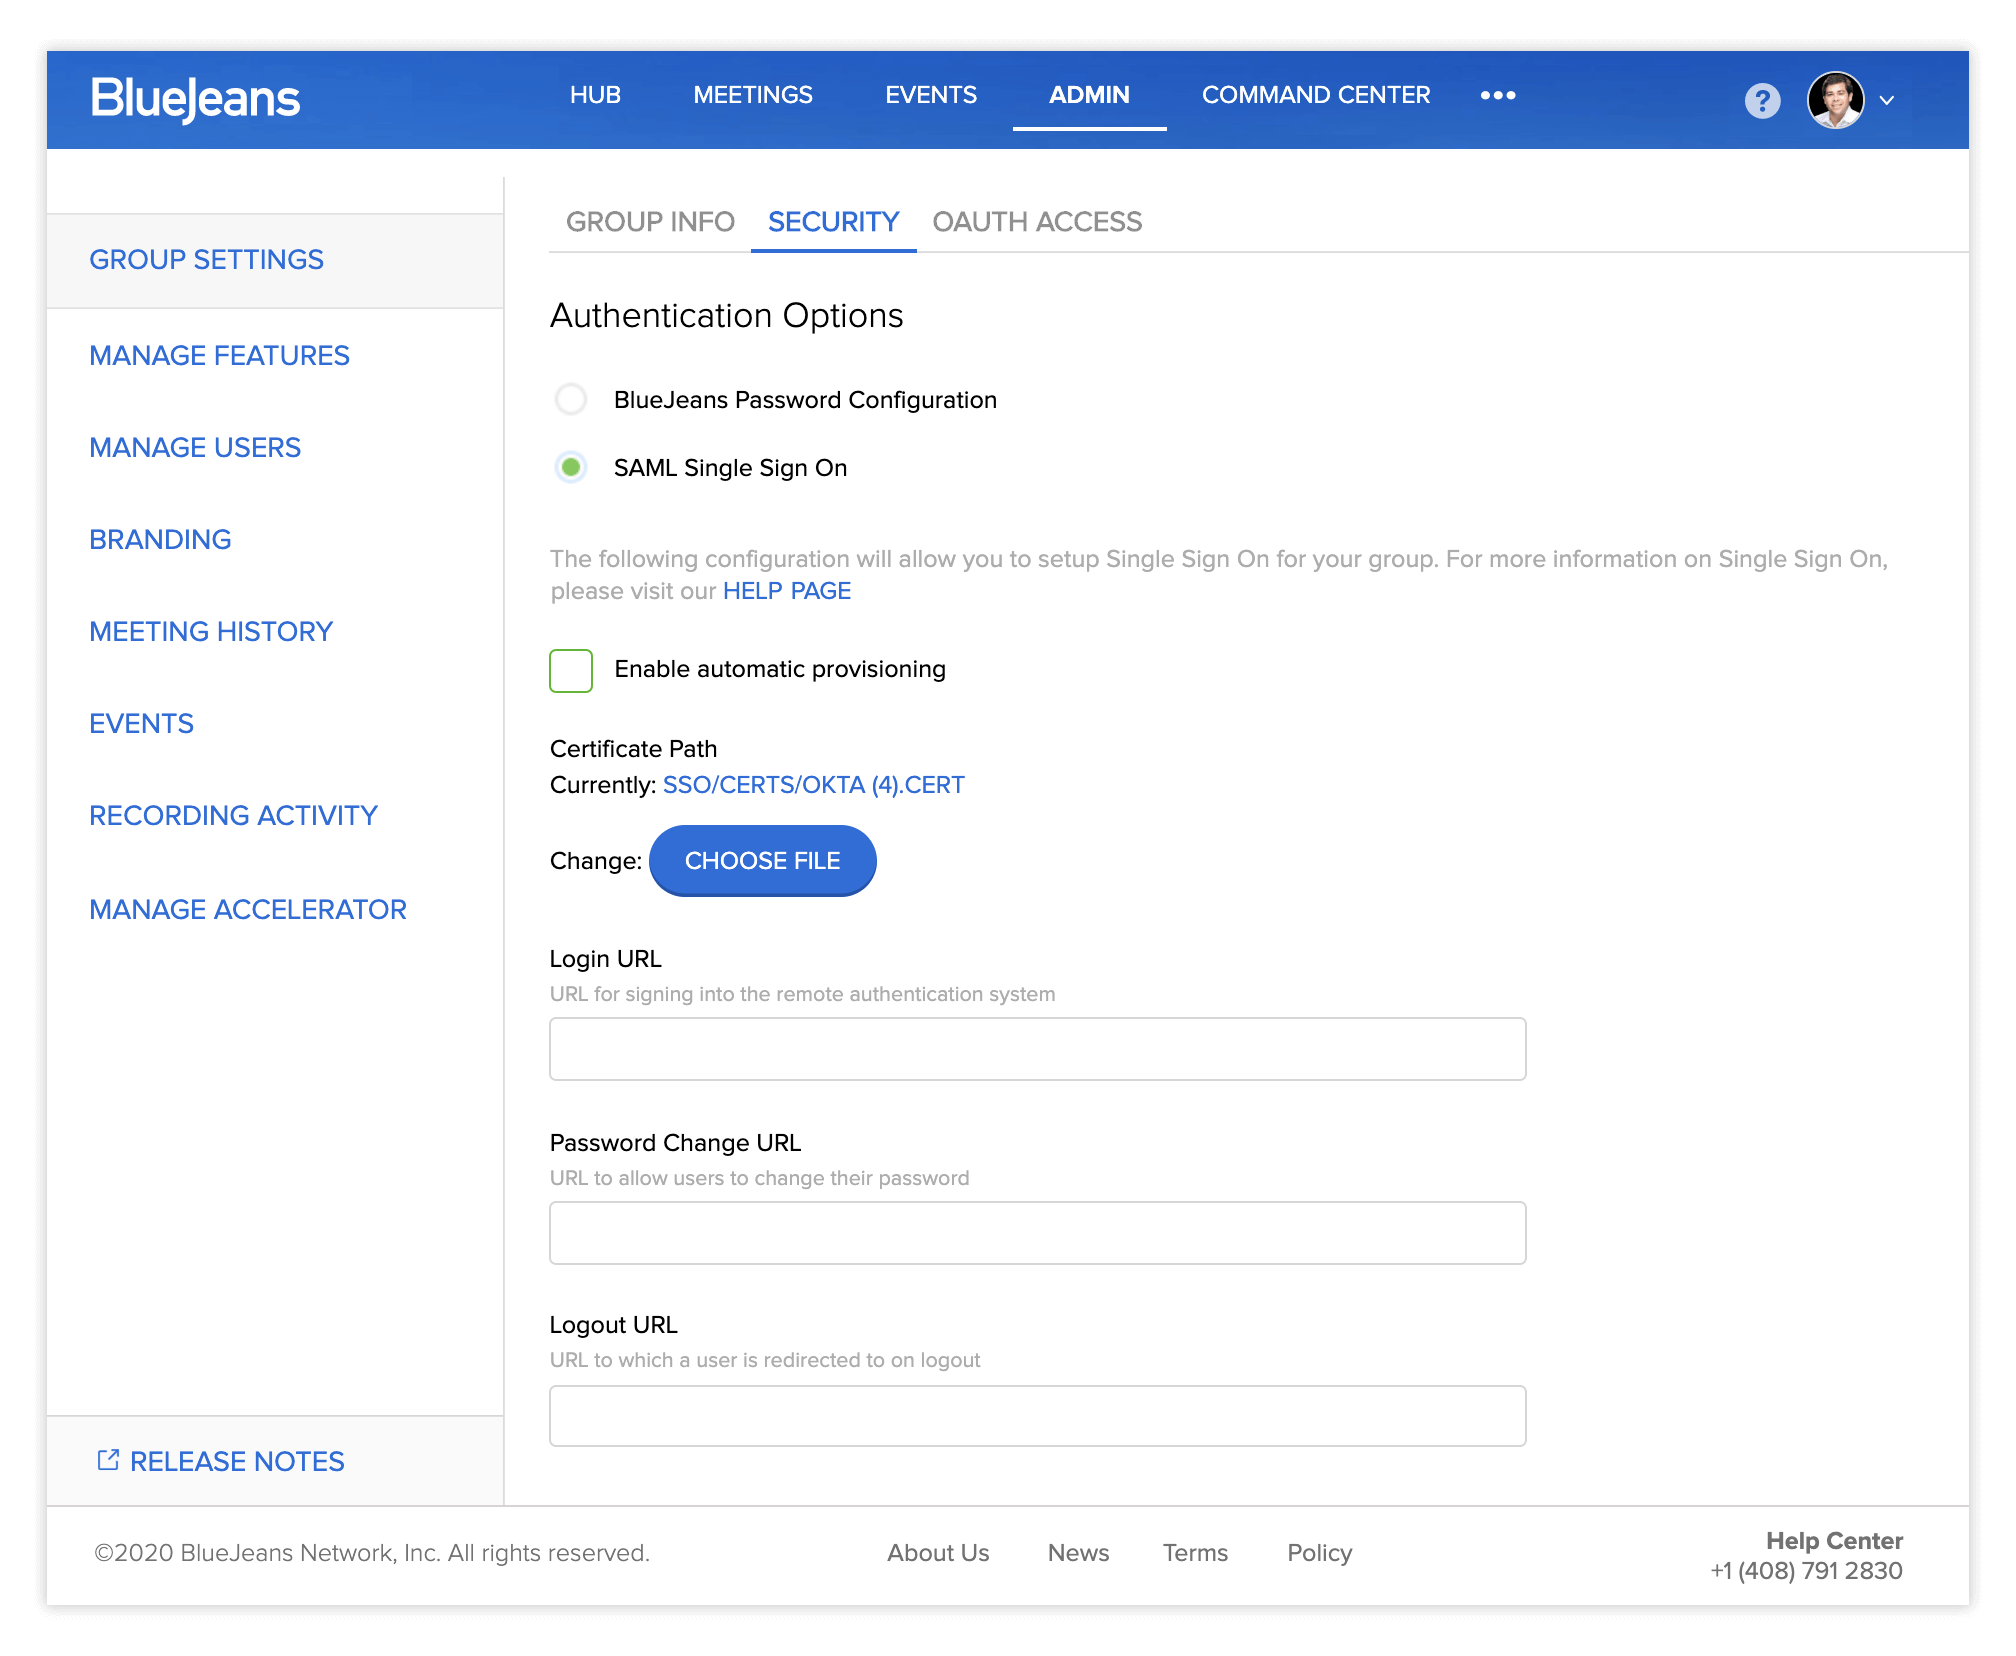
Task: Expand the profile dropdown chevron
Action: (1887, 100)
